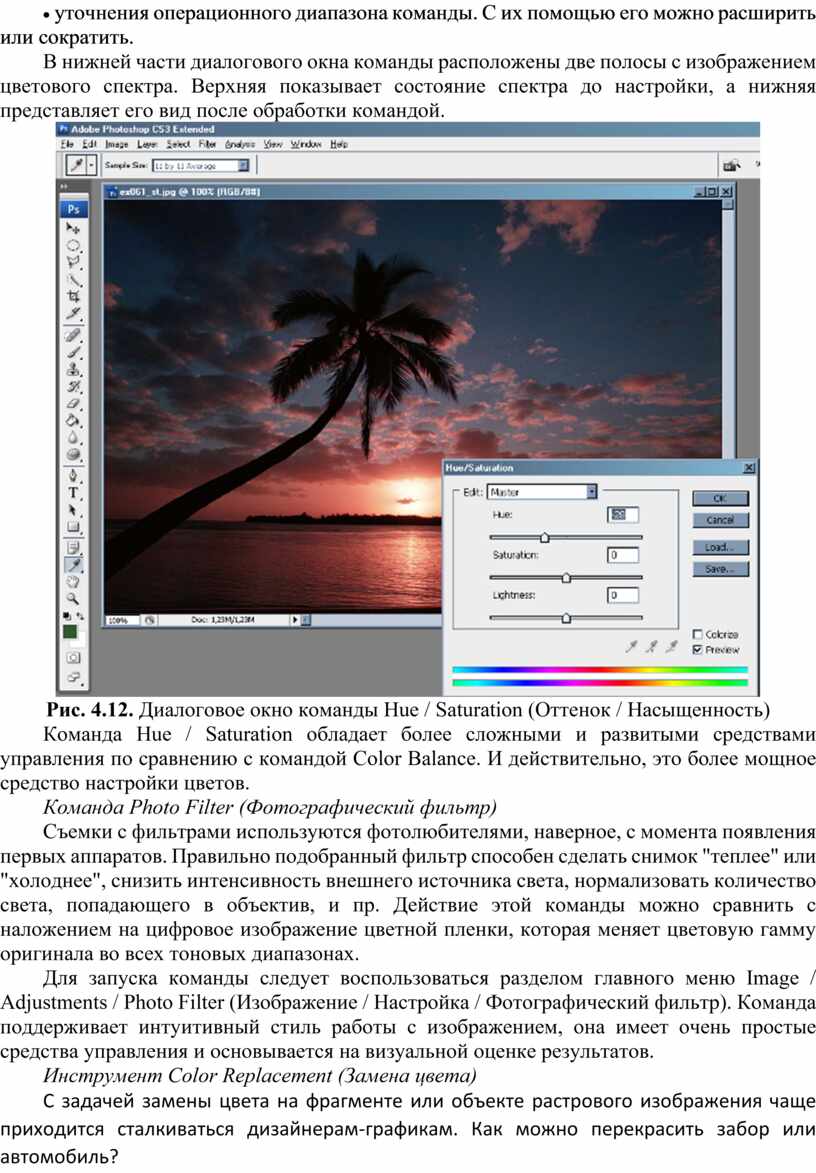Open the File menu
Screen dimensions: 816x1173
67,144
